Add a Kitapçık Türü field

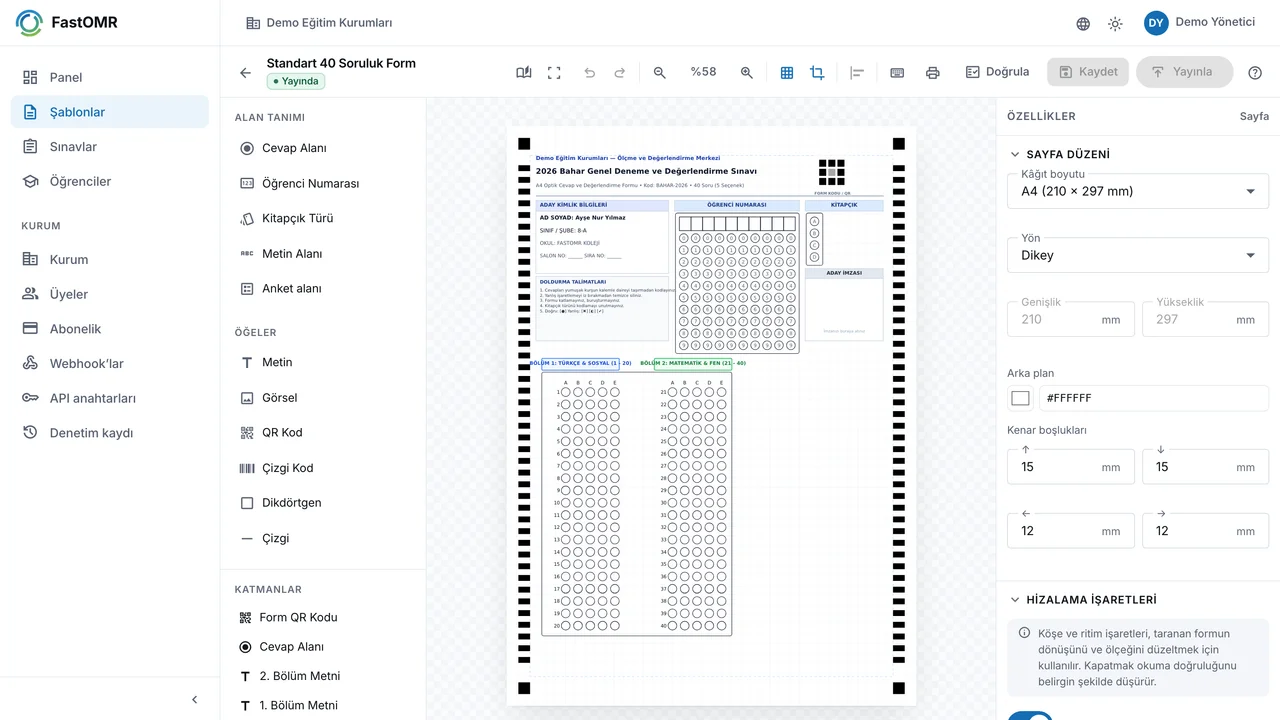pos(323,219)
